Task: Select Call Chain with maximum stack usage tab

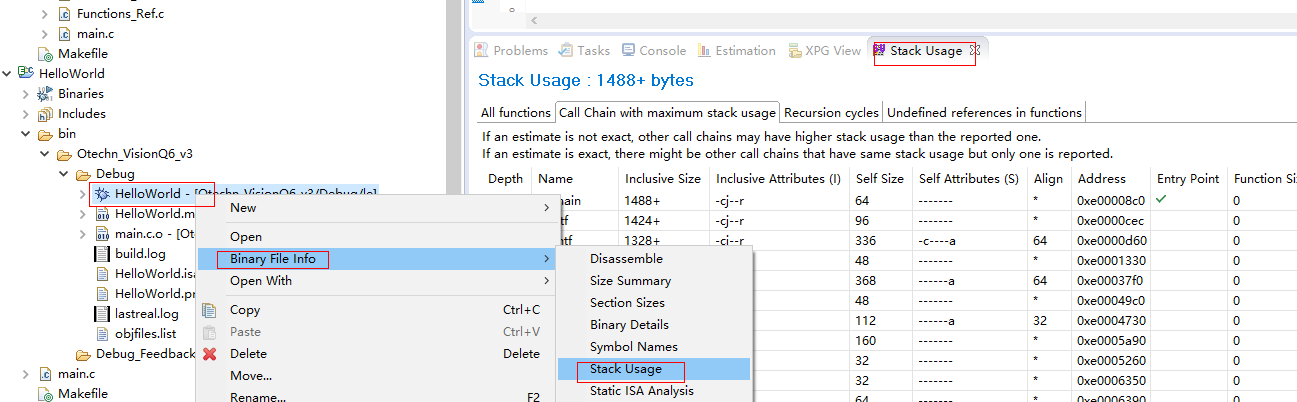Action: 667,112
